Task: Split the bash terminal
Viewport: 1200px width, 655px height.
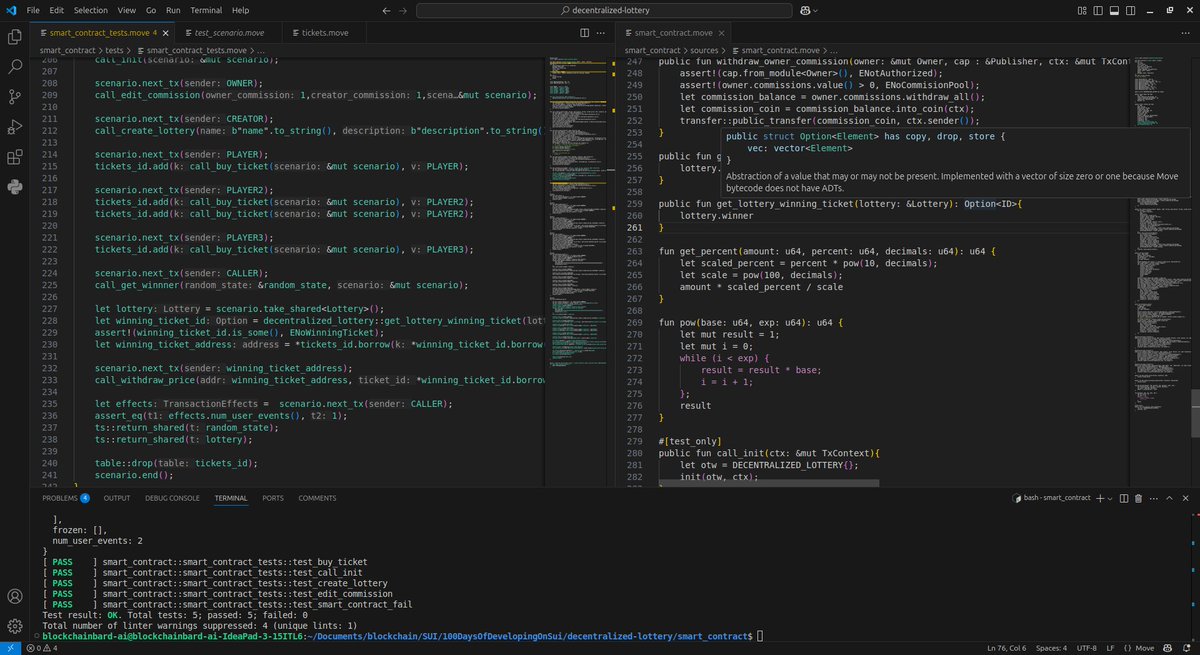Action: point(1122,497)
